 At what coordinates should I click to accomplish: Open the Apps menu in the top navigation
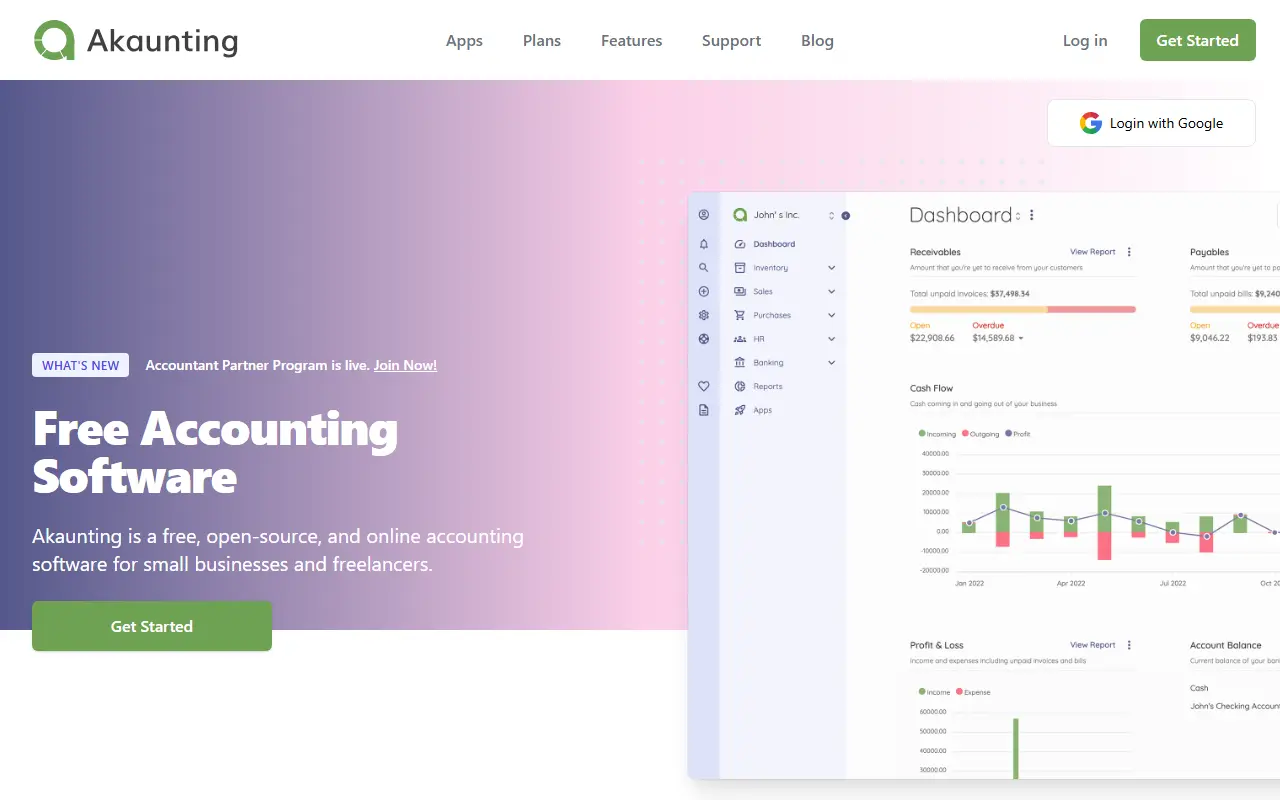pos(464,41)
